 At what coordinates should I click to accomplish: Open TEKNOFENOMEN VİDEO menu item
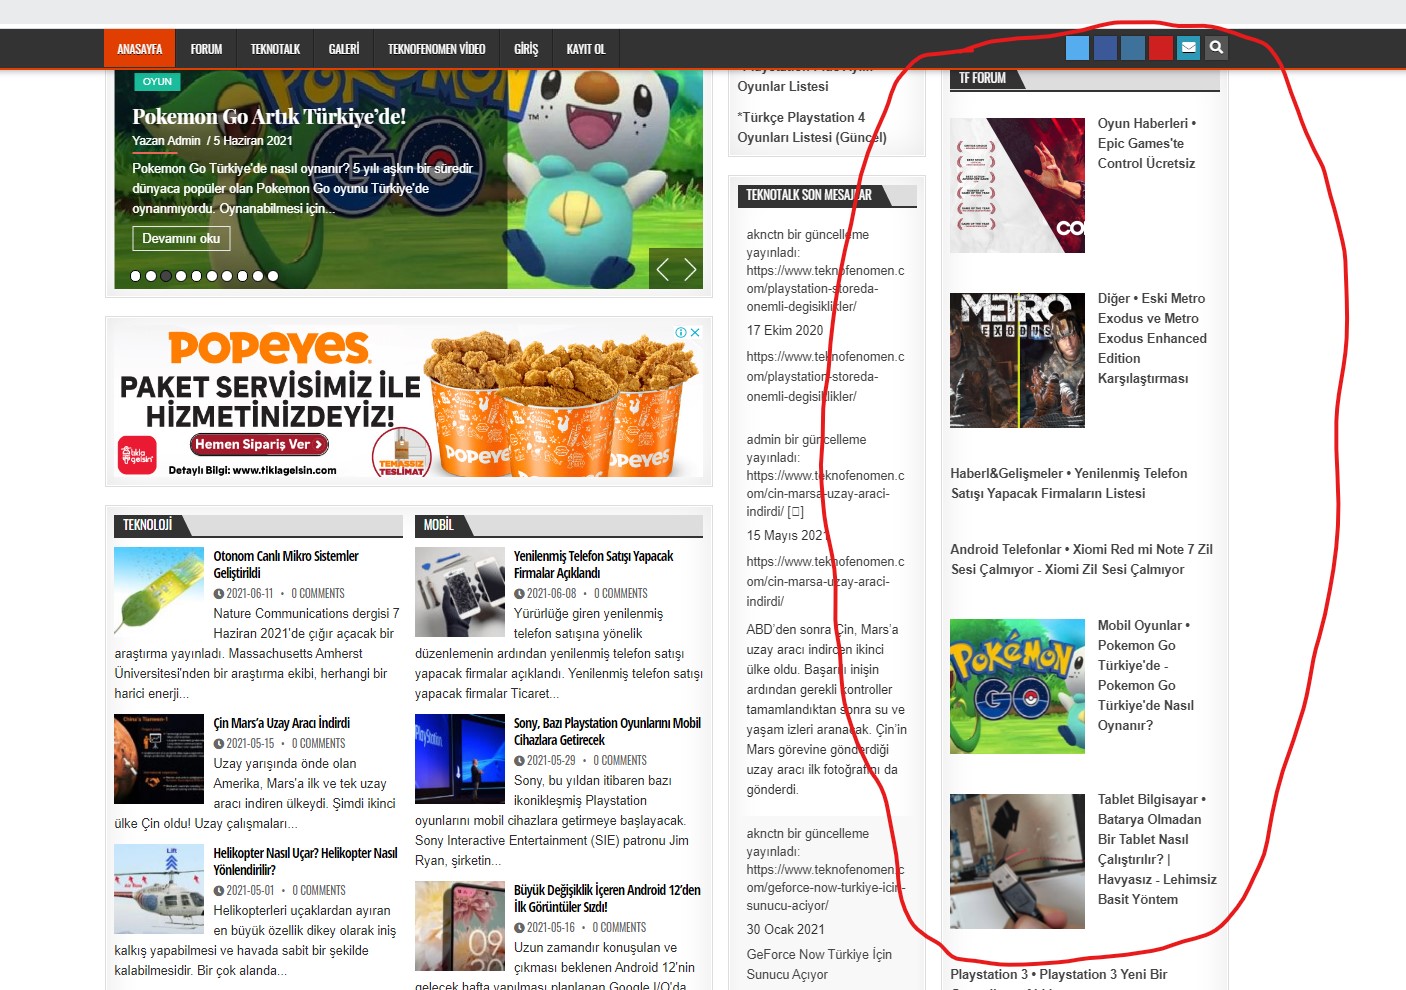(x=436, y=49)
